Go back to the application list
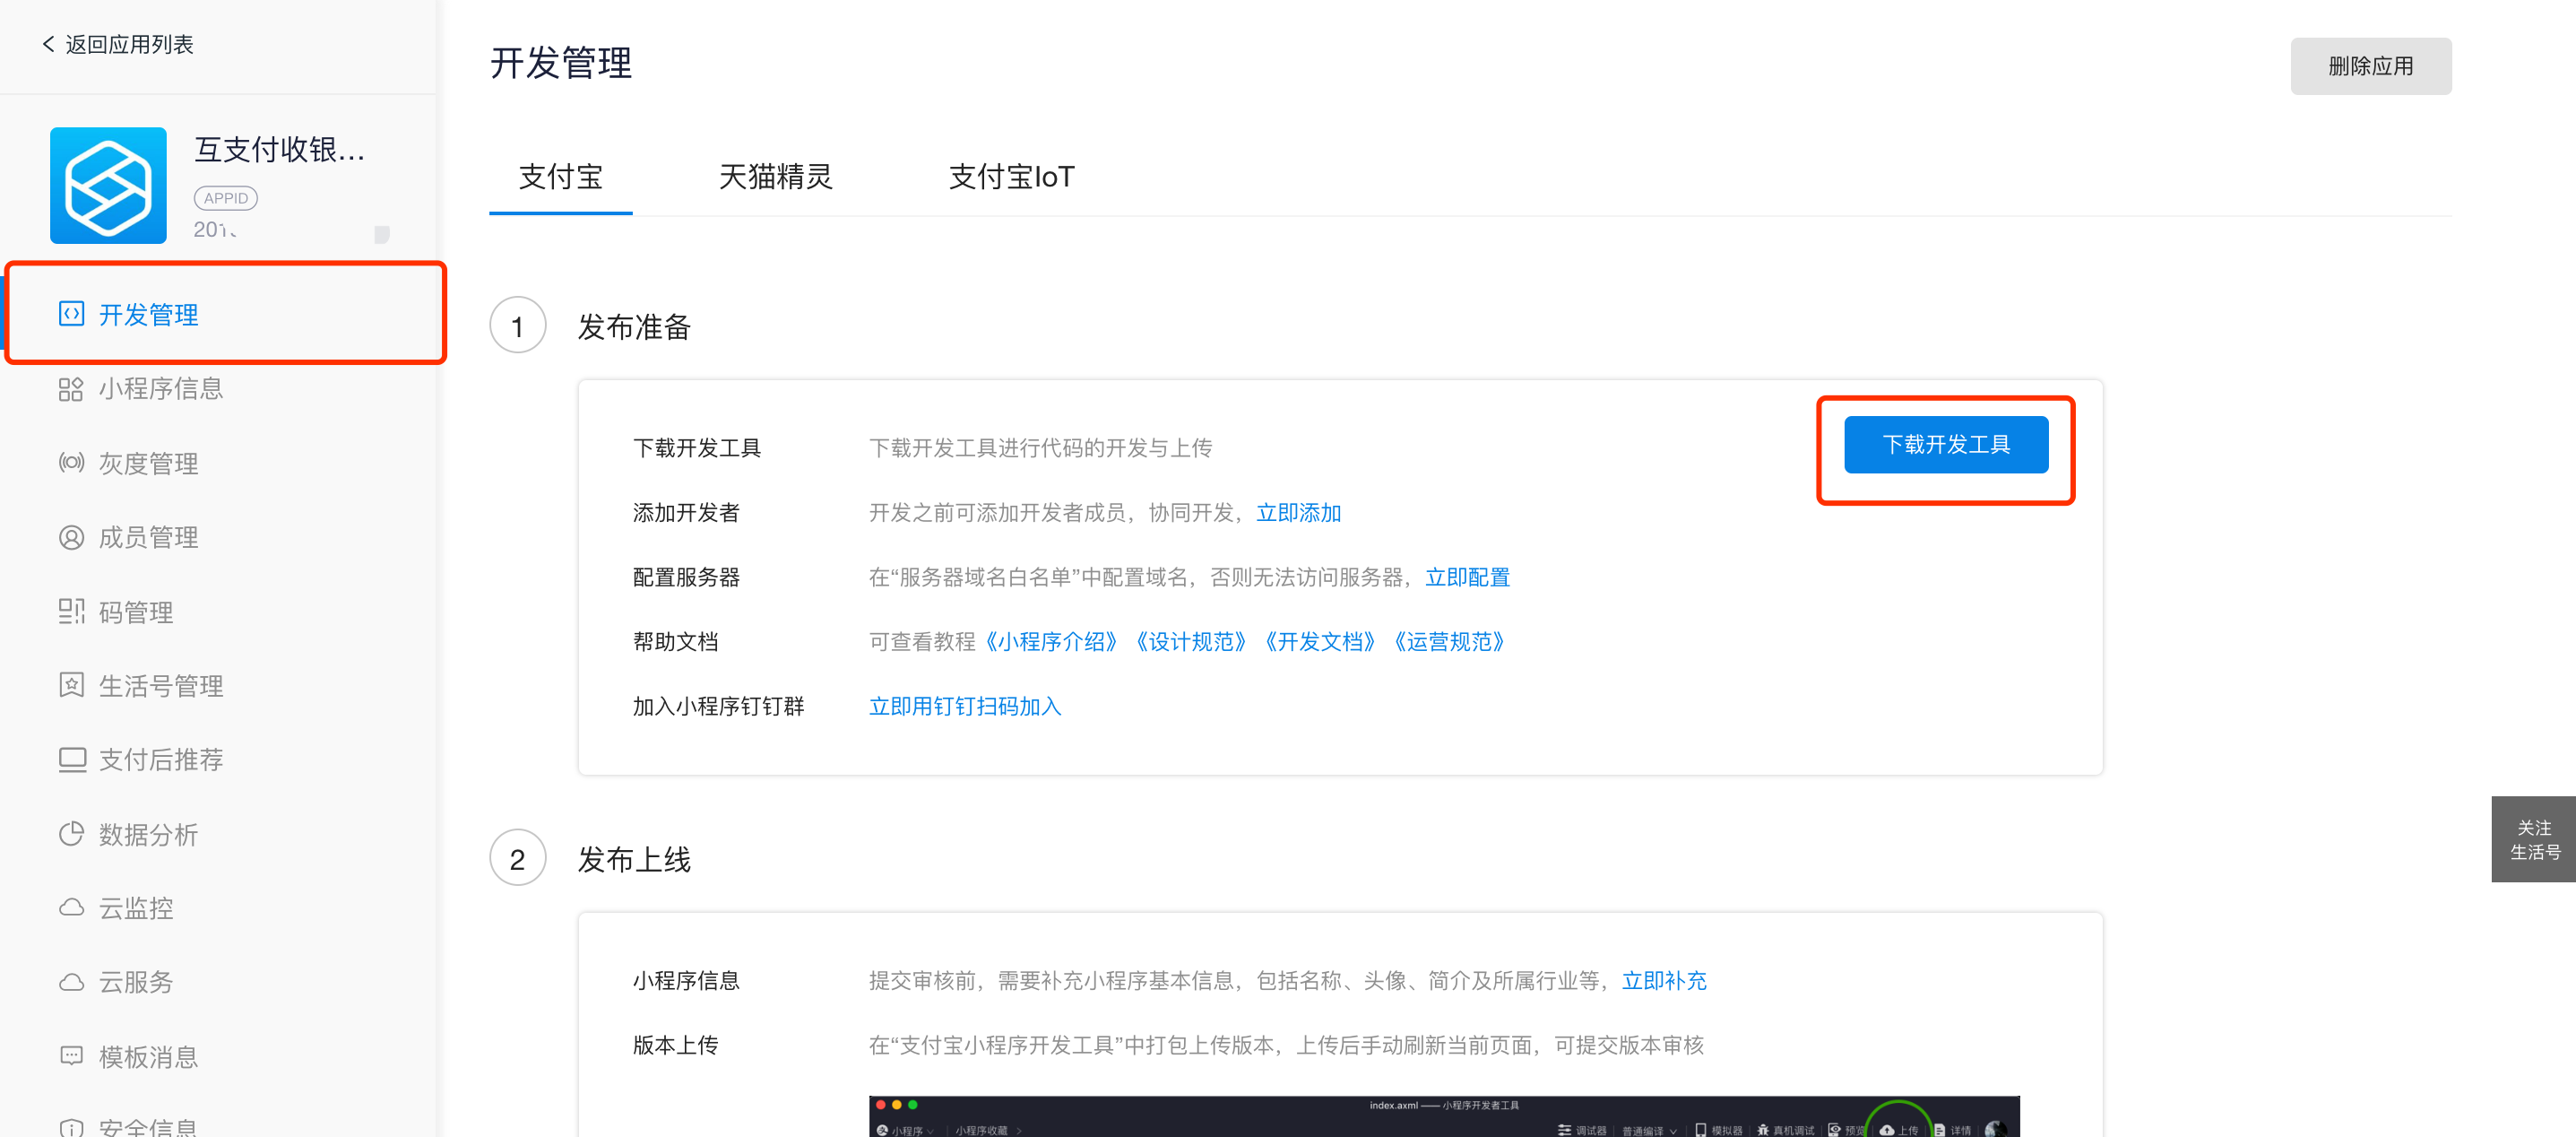The image size is (2576, 1137). [117, 44]
